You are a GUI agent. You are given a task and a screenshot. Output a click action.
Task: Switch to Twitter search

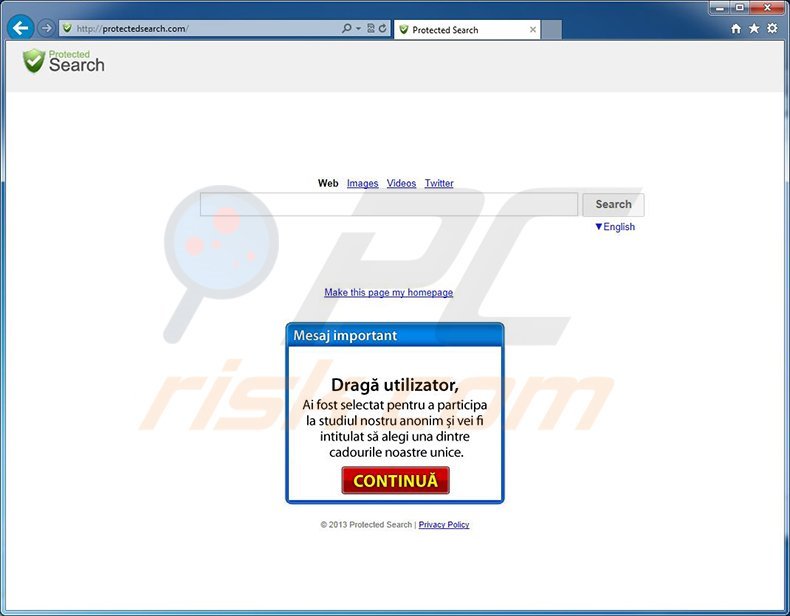[x=439, y=183]
